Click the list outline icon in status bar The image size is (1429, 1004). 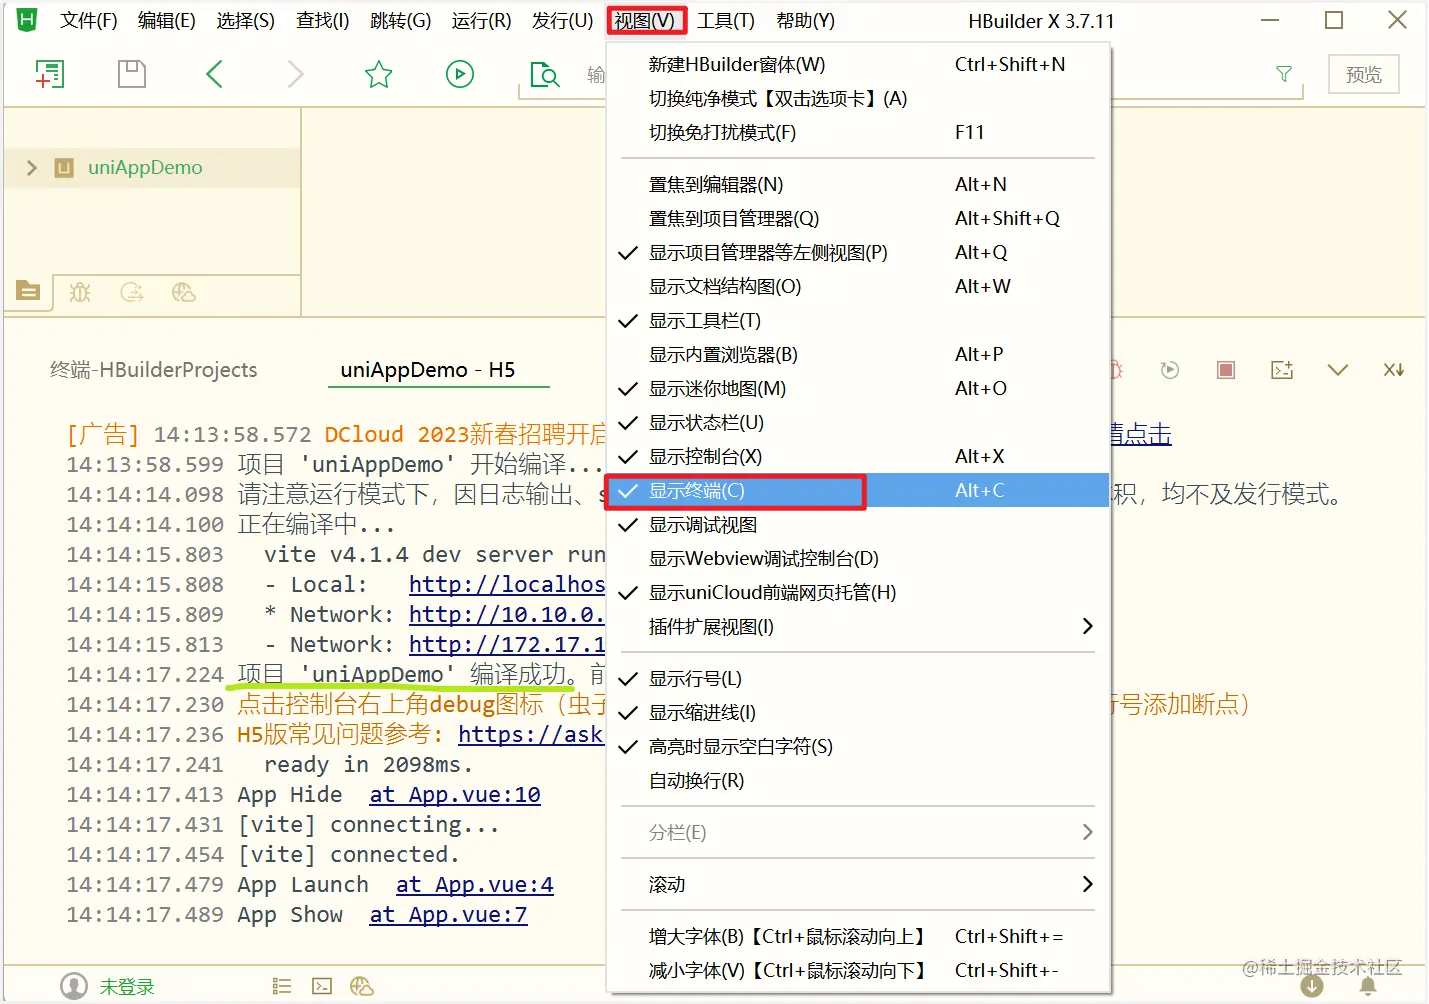282,987
